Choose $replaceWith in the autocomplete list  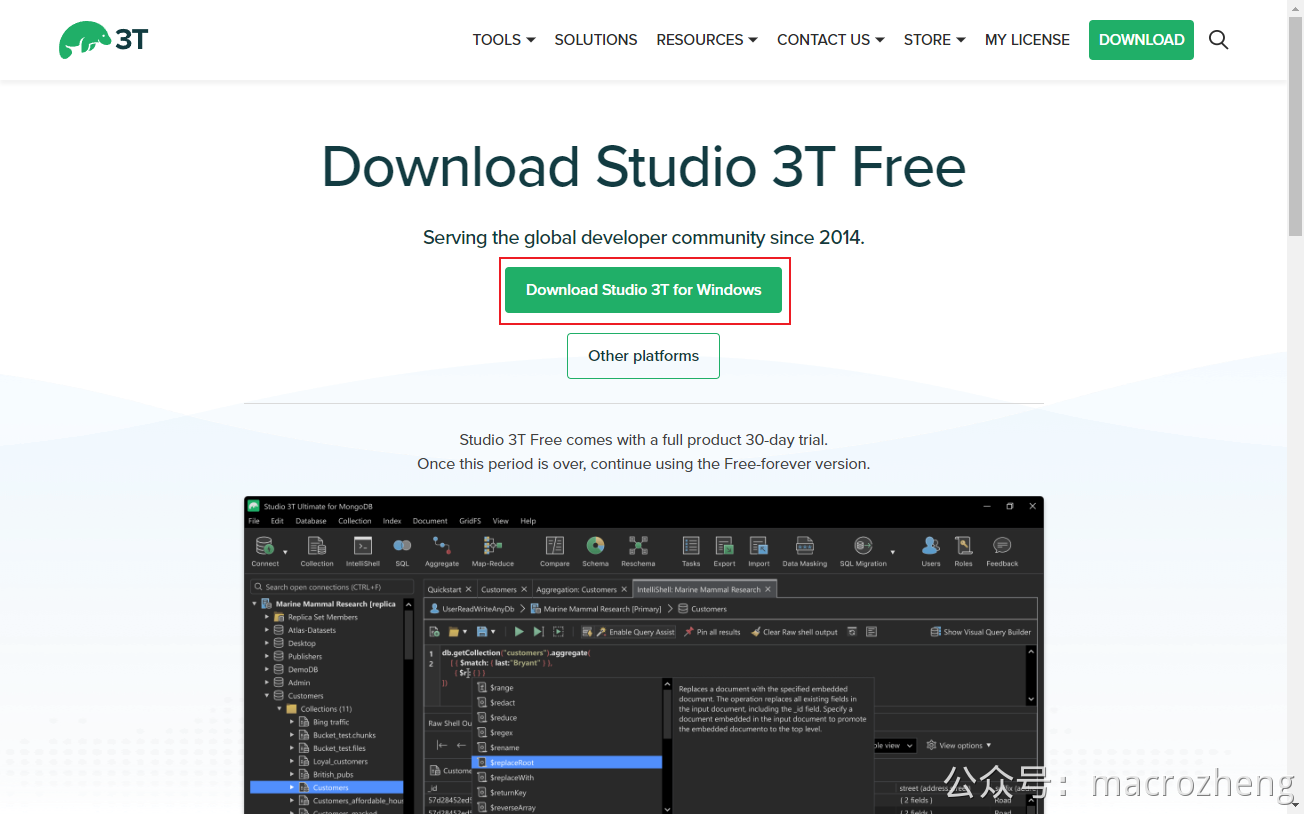point(567,777)
